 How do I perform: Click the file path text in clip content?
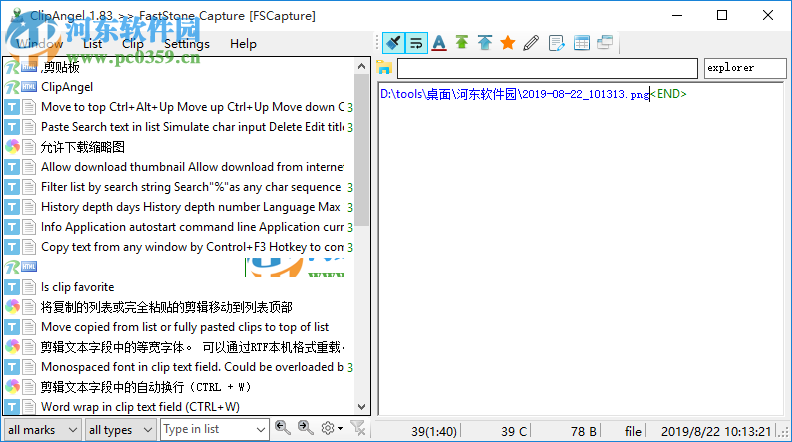point(514,94)
